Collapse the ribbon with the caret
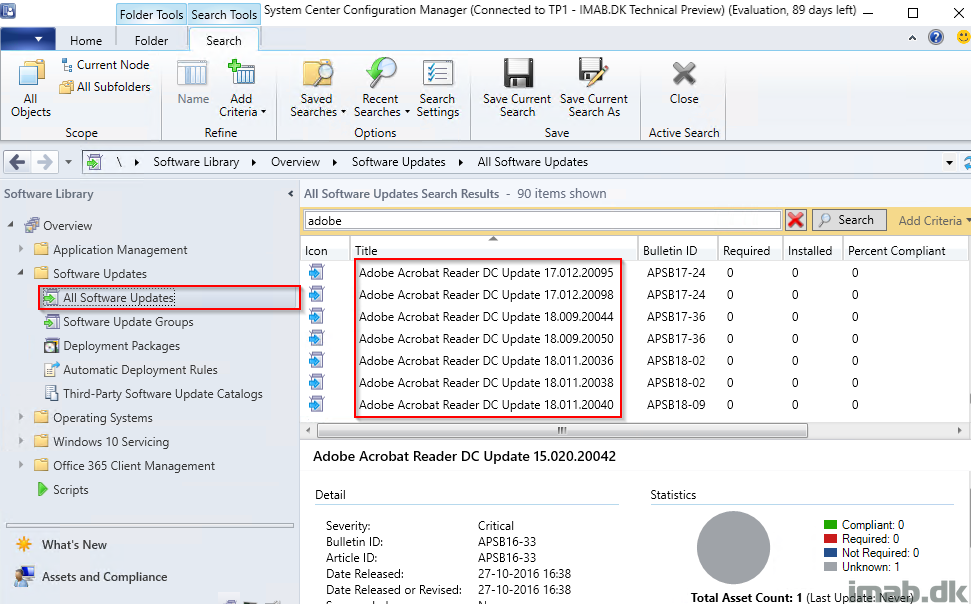 (912, 38)
